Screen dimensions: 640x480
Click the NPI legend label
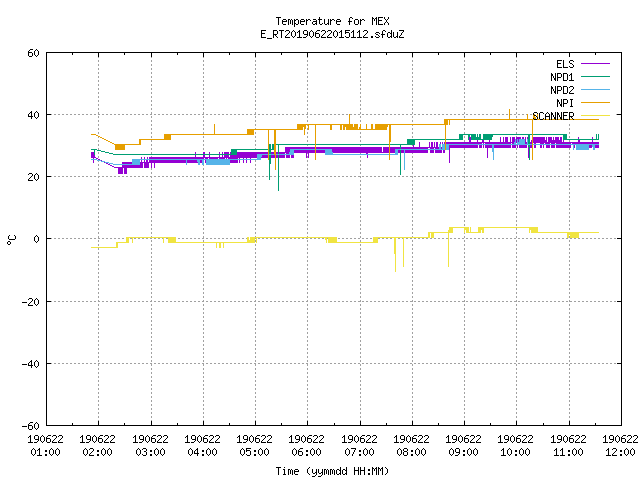pos(565,103)
